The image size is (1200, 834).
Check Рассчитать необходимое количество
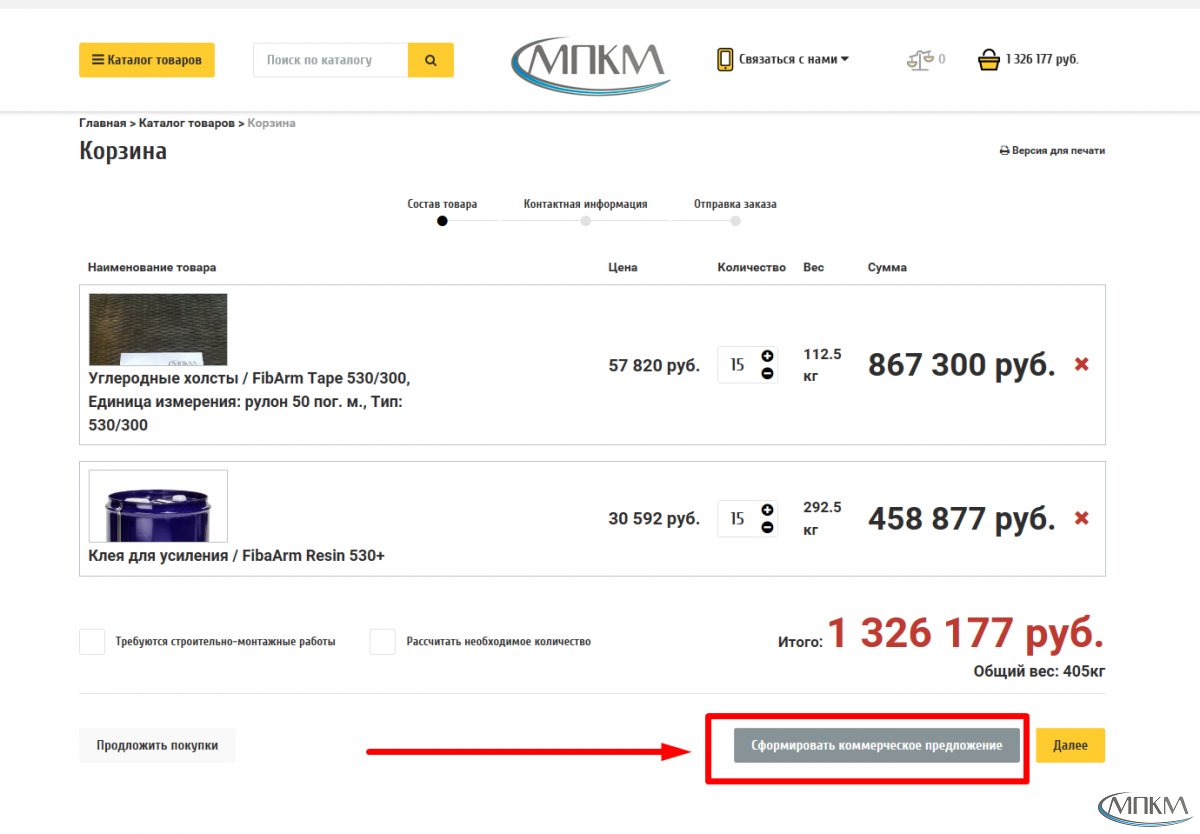coord(383,642)
